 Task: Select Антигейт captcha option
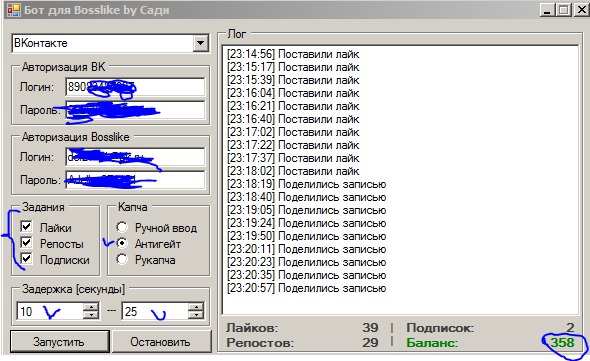pos(122,243)
